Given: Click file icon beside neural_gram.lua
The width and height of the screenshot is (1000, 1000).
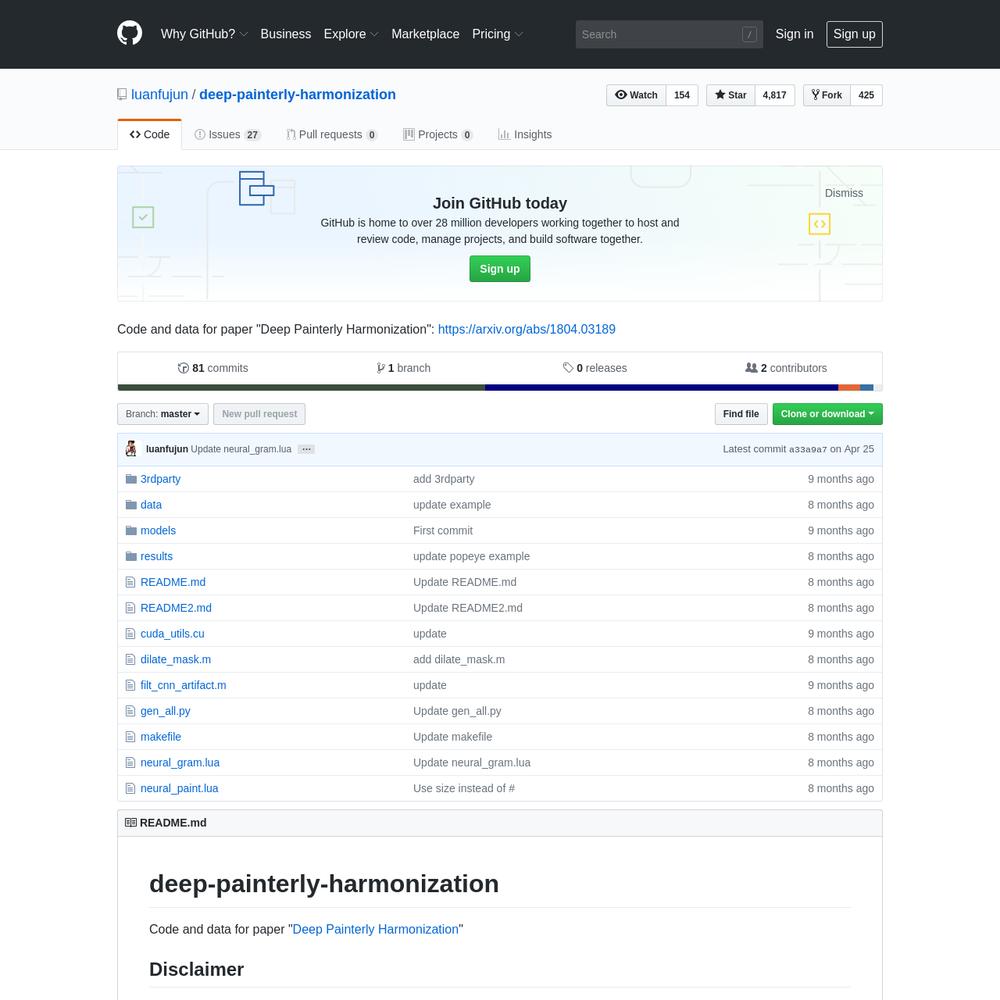Looking at the screenshot, I should pyautogui.click(x=130, y=763).
